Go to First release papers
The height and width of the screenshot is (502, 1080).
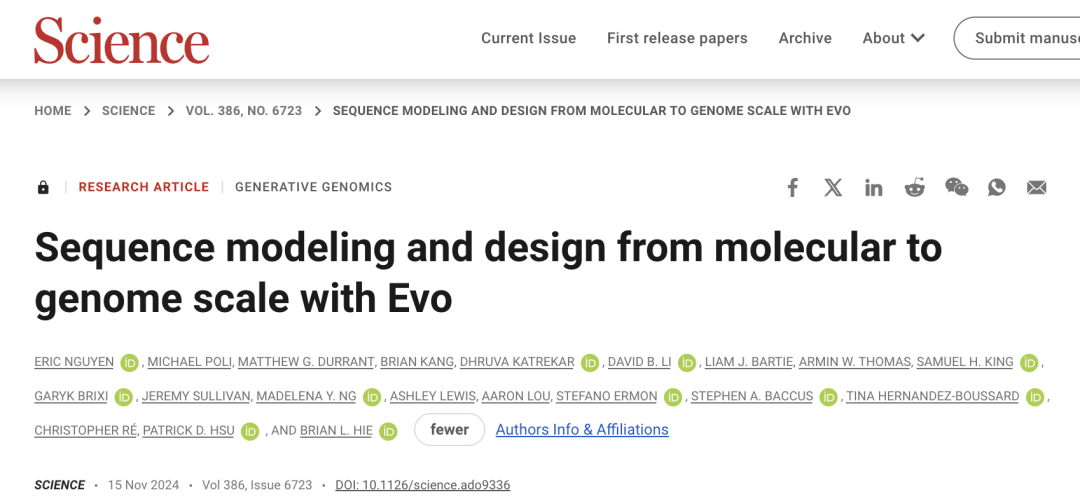point(677,38)
